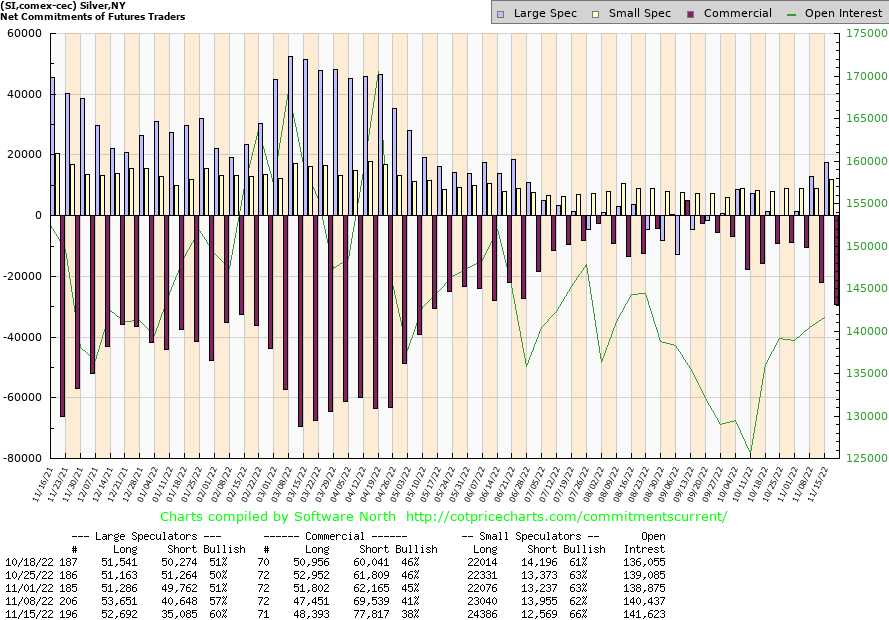889x620 pixels.
Task: Select the Large Spec legend label
Action: [545, 13]
